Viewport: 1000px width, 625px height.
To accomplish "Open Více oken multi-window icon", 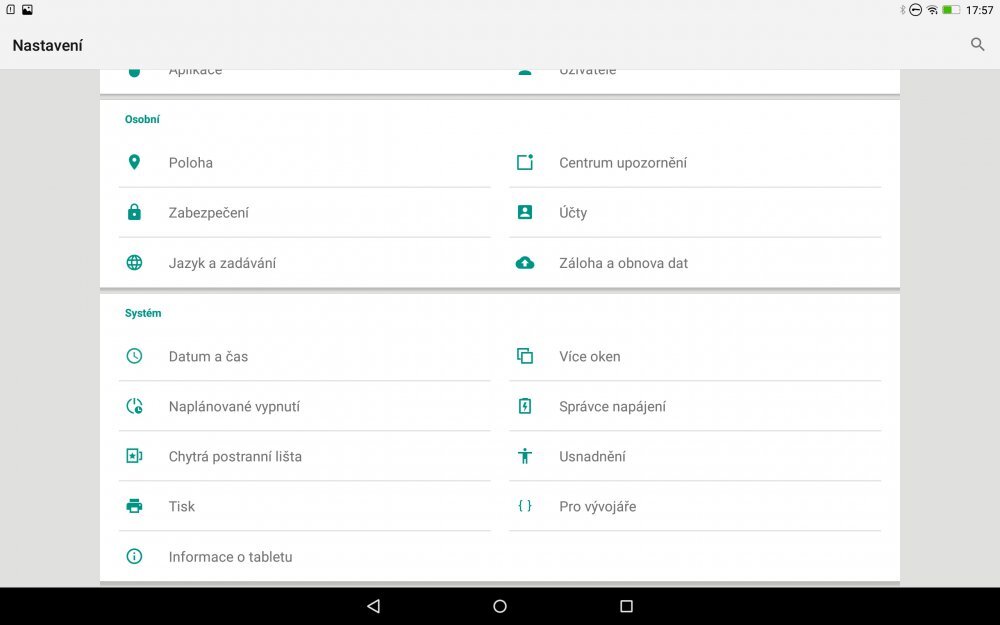I will 524,356.
